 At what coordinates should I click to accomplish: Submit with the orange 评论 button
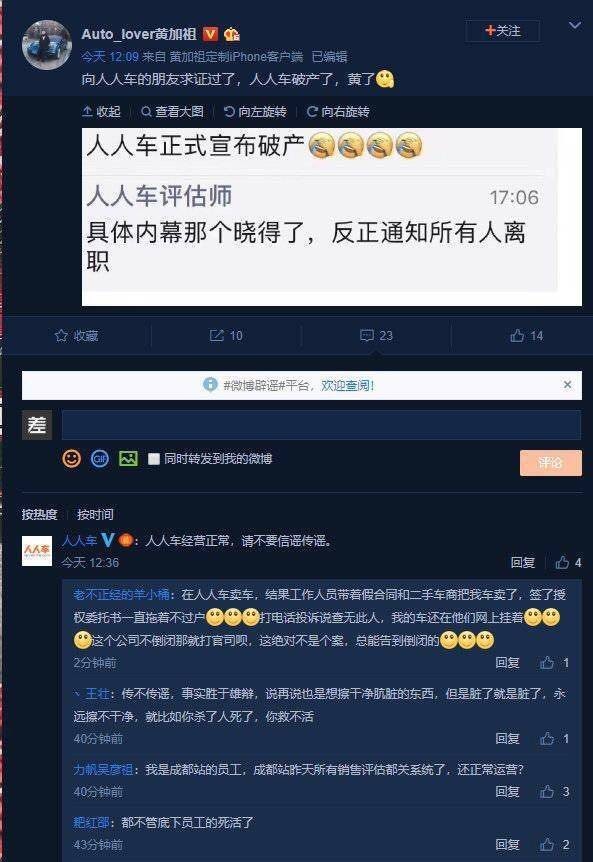coord(551,462)
